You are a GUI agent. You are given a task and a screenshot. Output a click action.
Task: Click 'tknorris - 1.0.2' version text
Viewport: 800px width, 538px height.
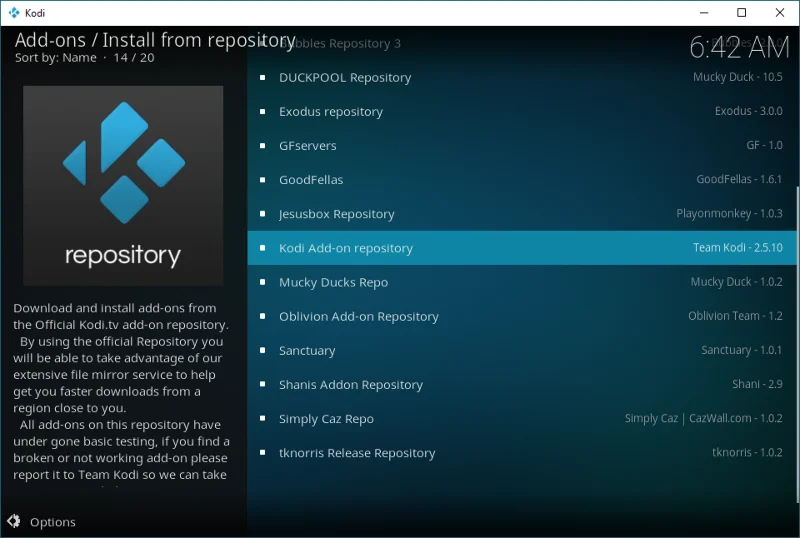pyautogui.click(x=747, y=452)
